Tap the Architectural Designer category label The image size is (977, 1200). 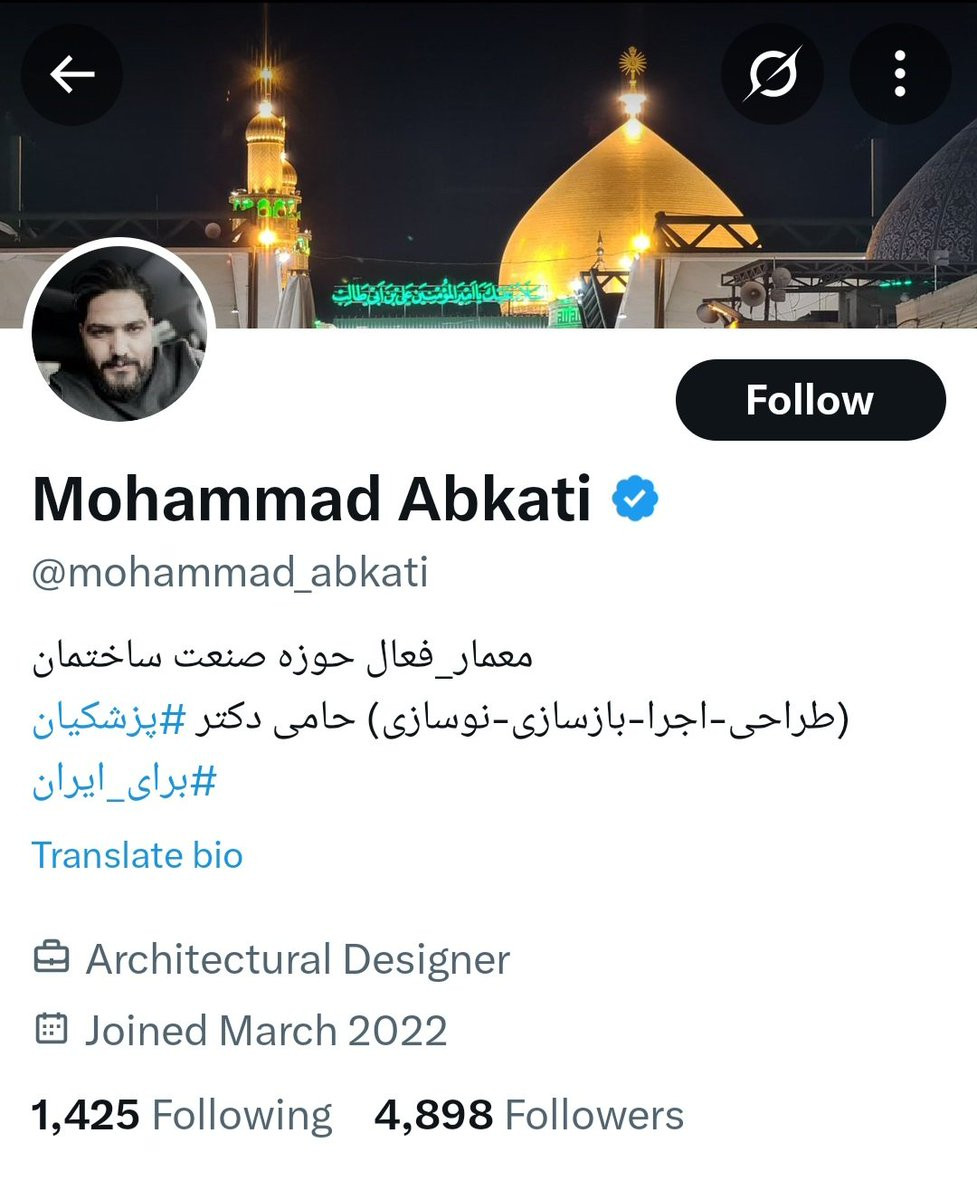point(298,959)
